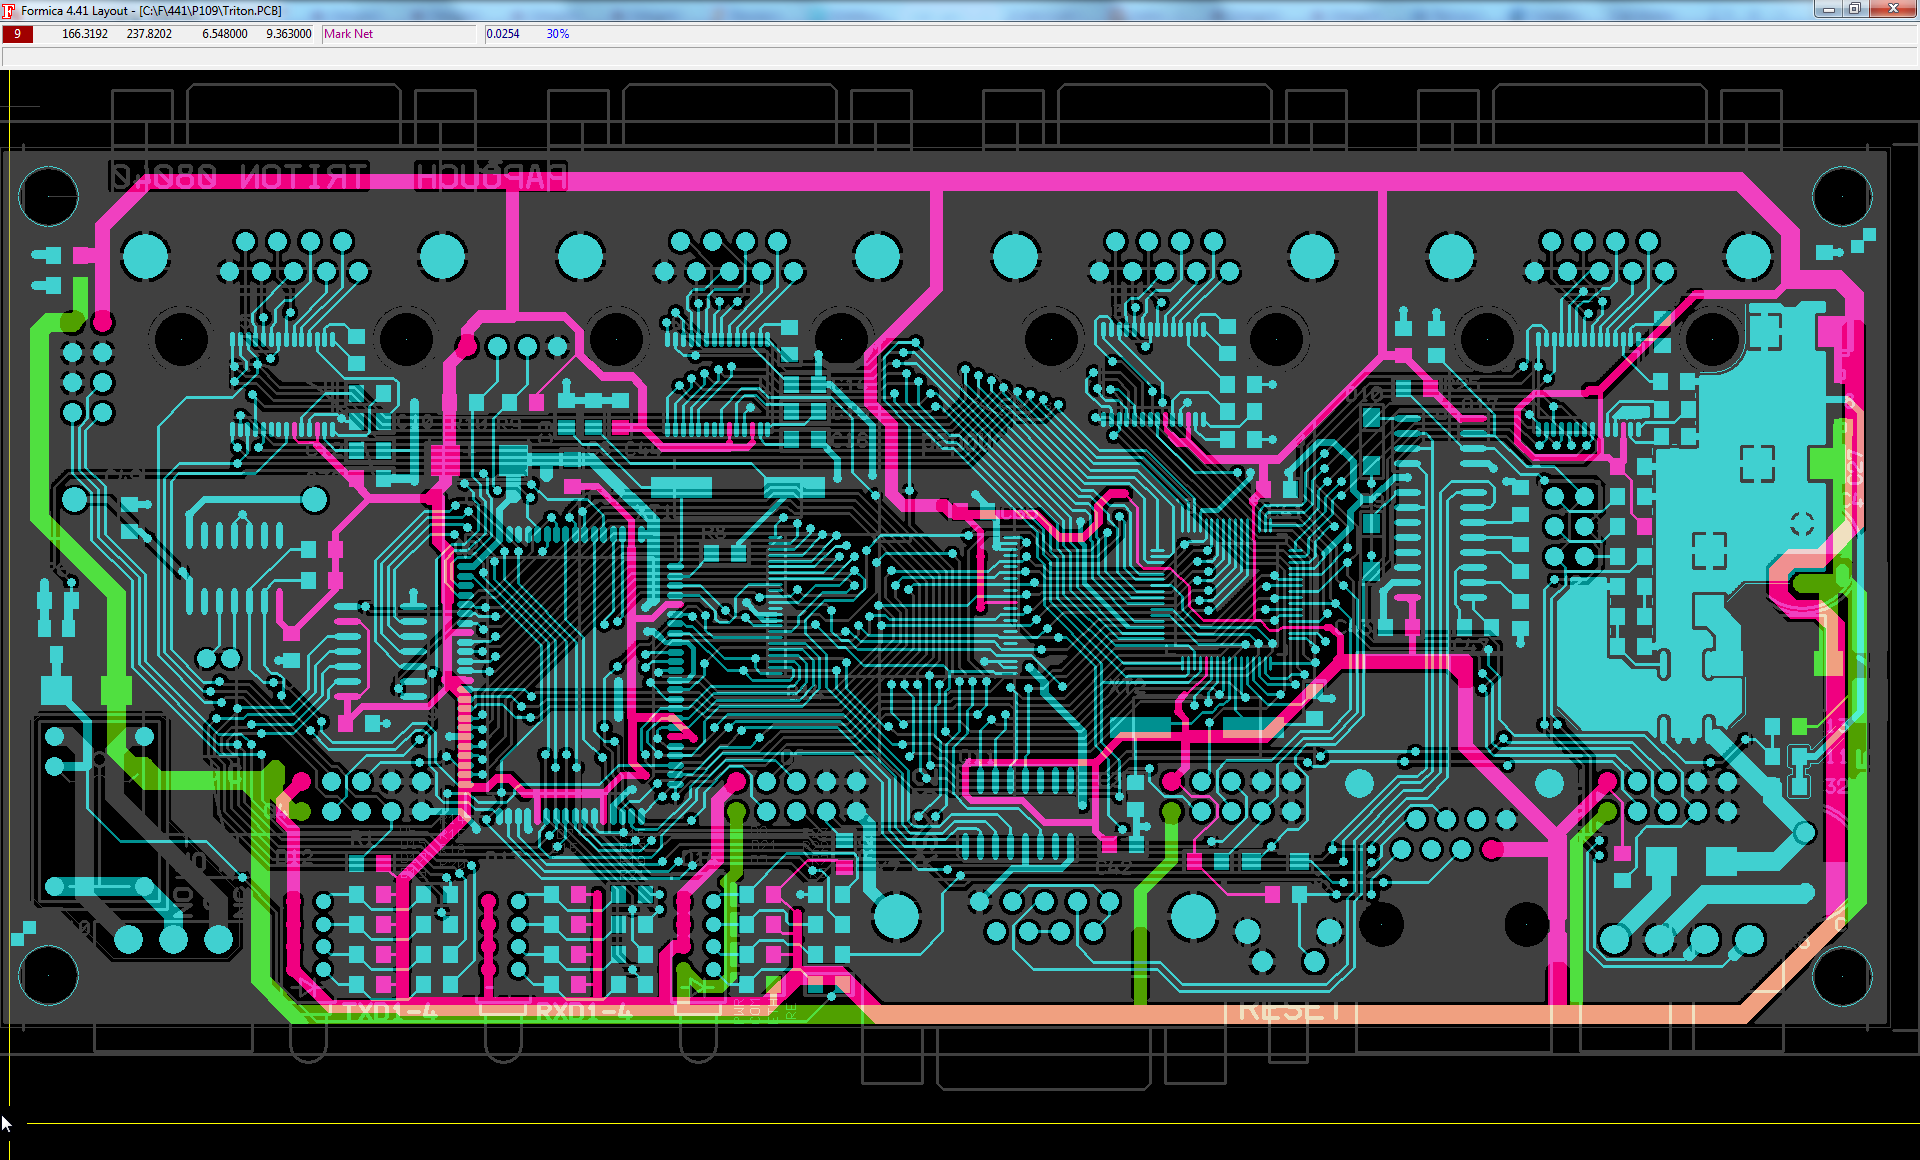The width and height of the screenshot is (1920, 1160).
Task: Close the Formica Layout window
Action: (1892, 9)
